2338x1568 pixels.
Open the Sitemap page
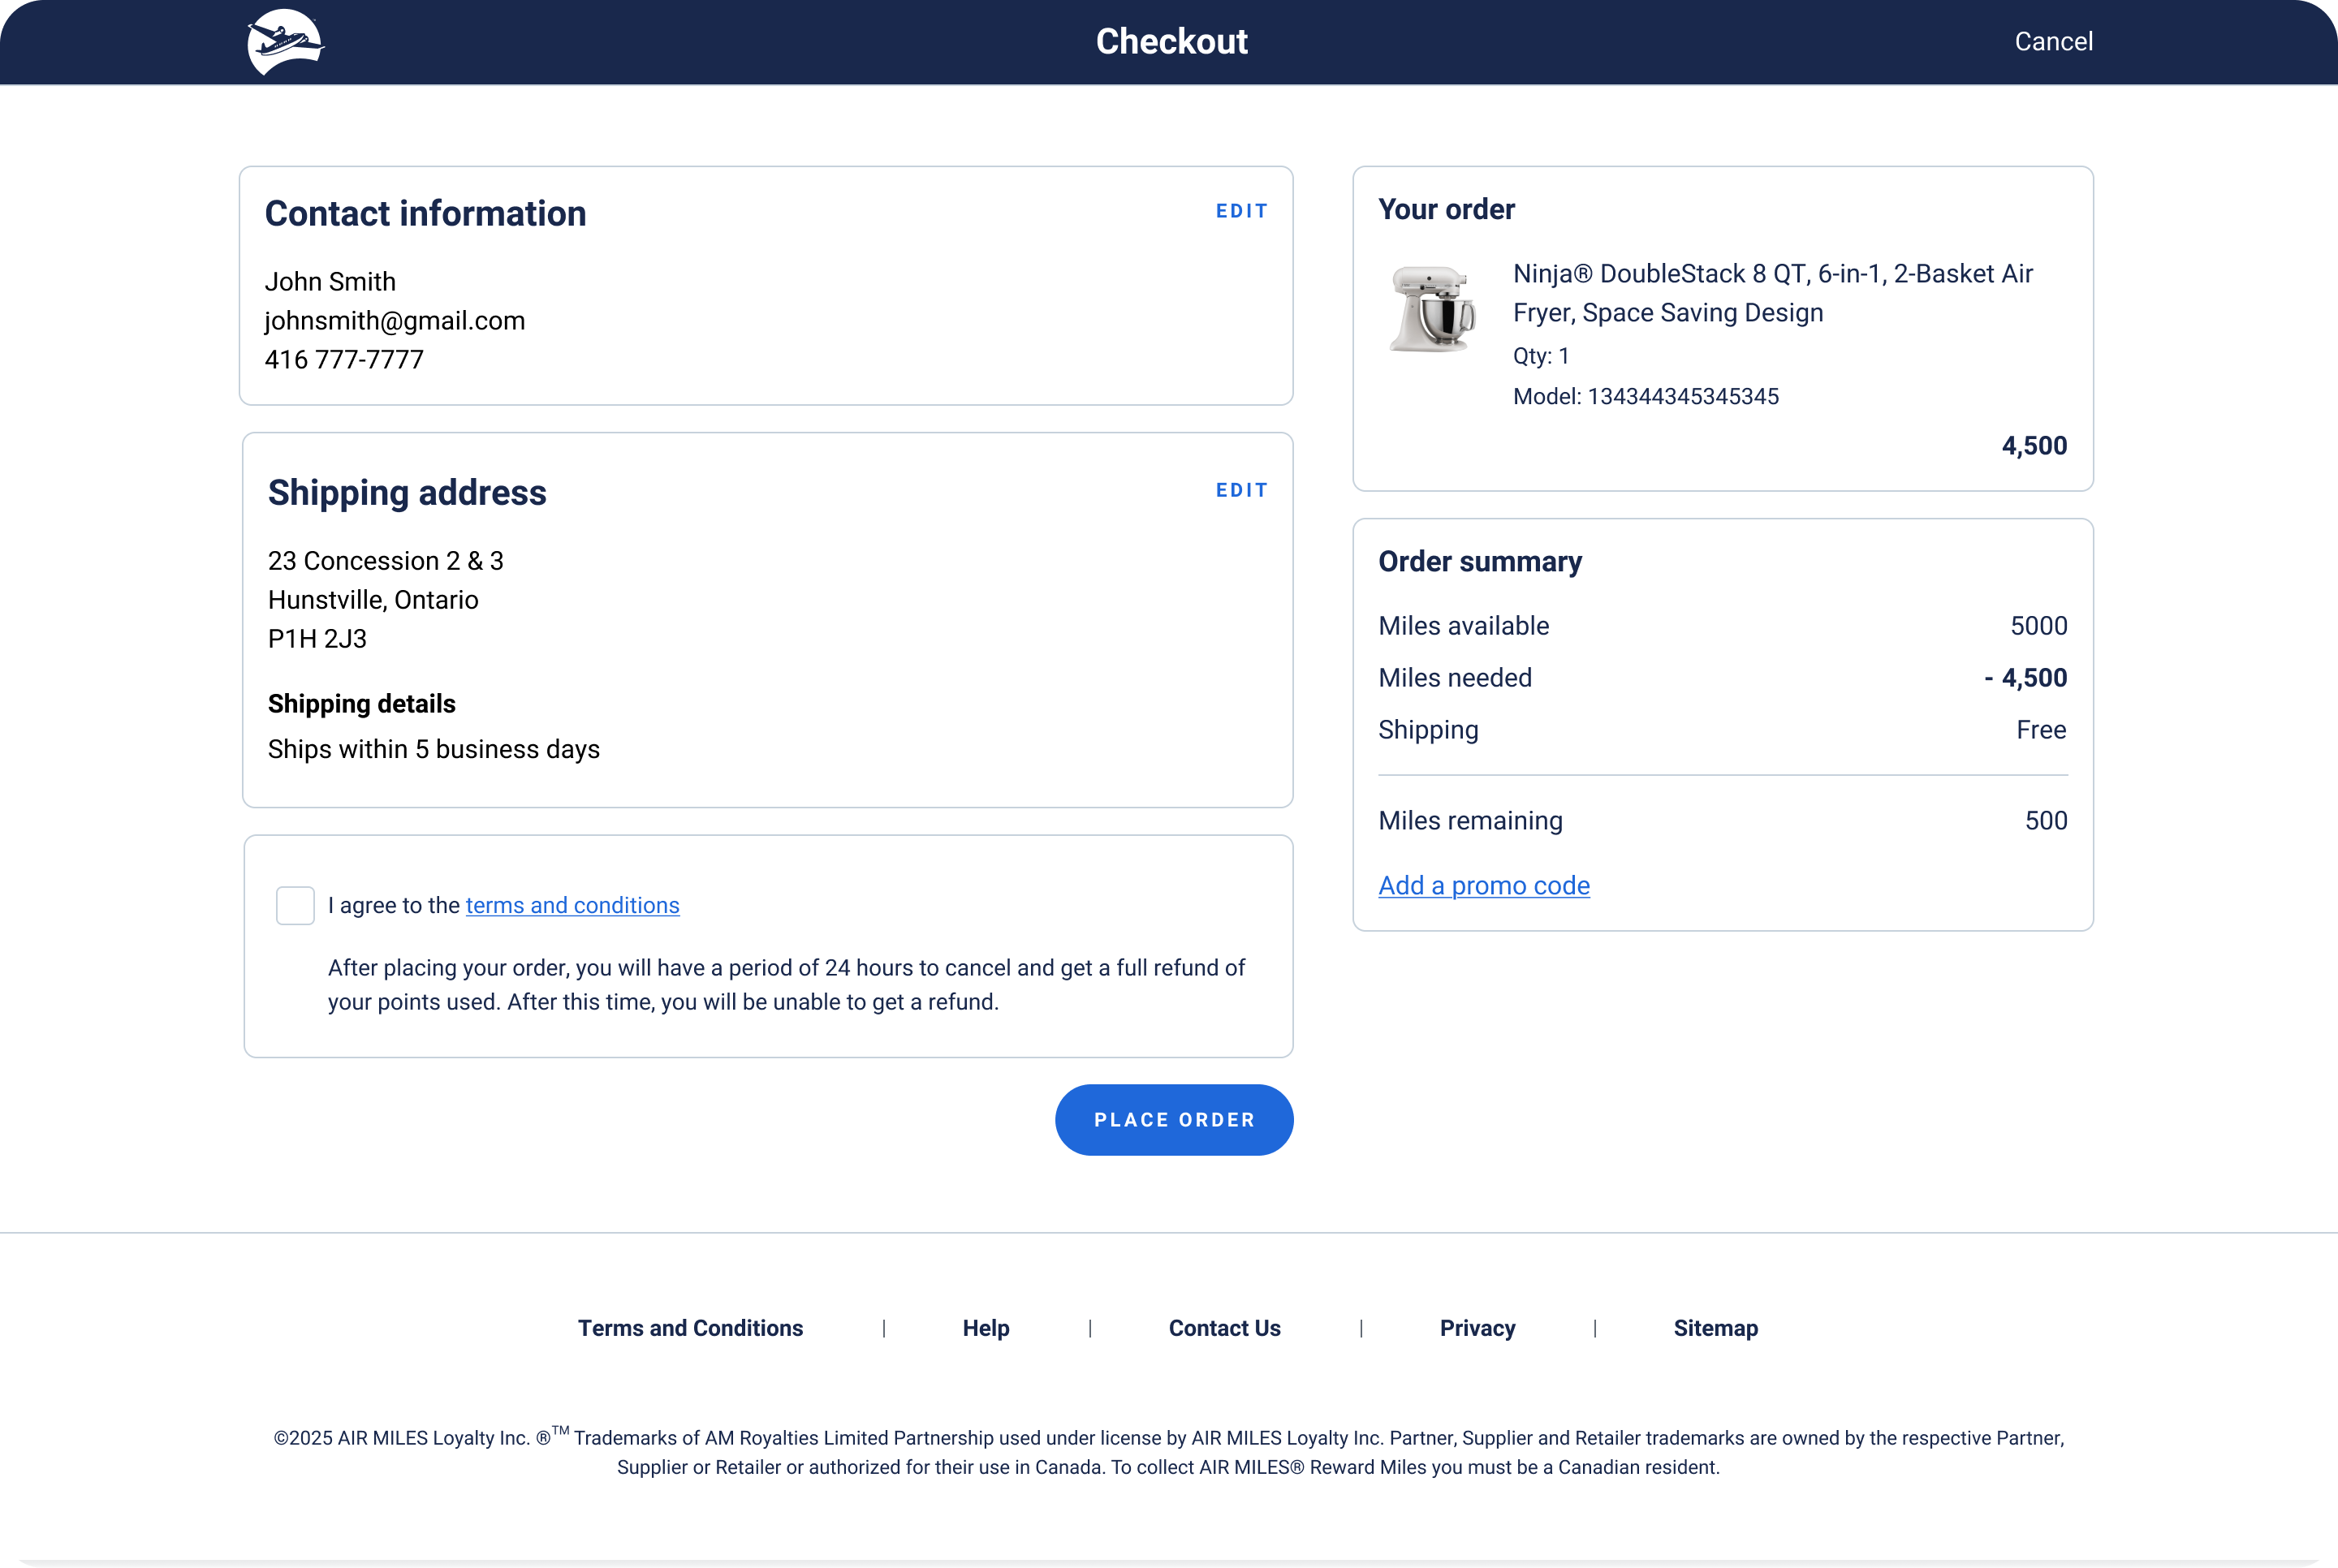point(1715,1328)
